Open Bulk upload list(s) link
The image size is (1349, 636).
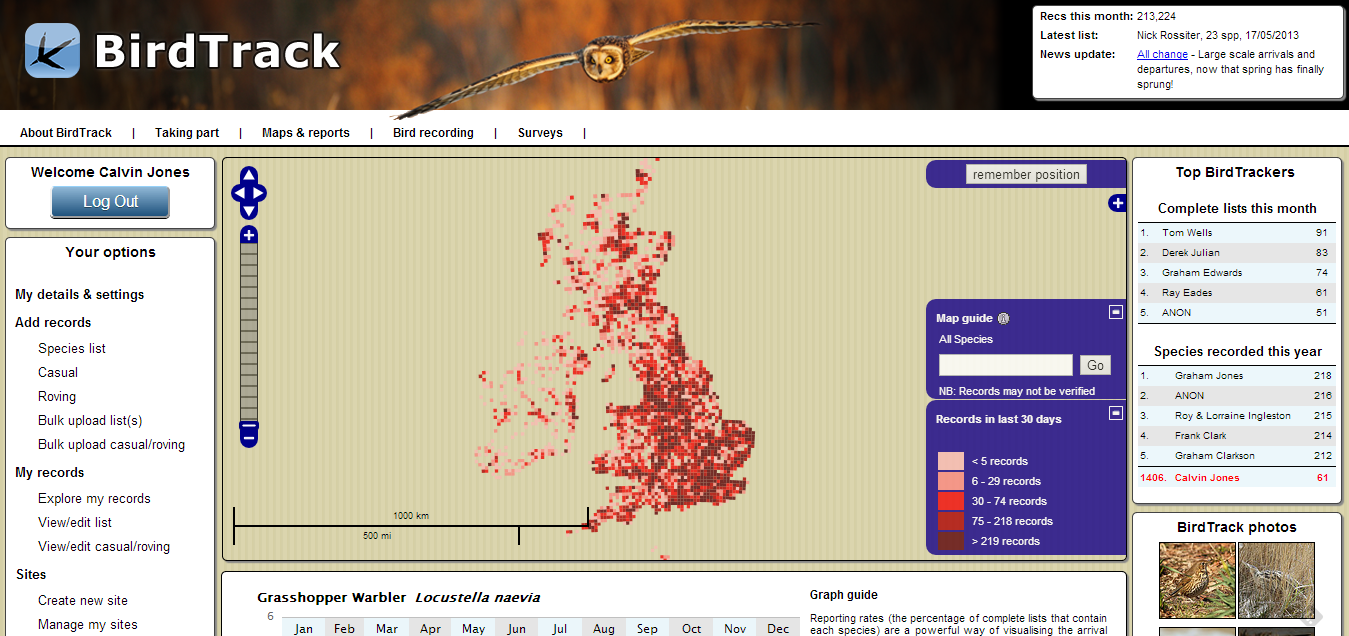[90, 421]
